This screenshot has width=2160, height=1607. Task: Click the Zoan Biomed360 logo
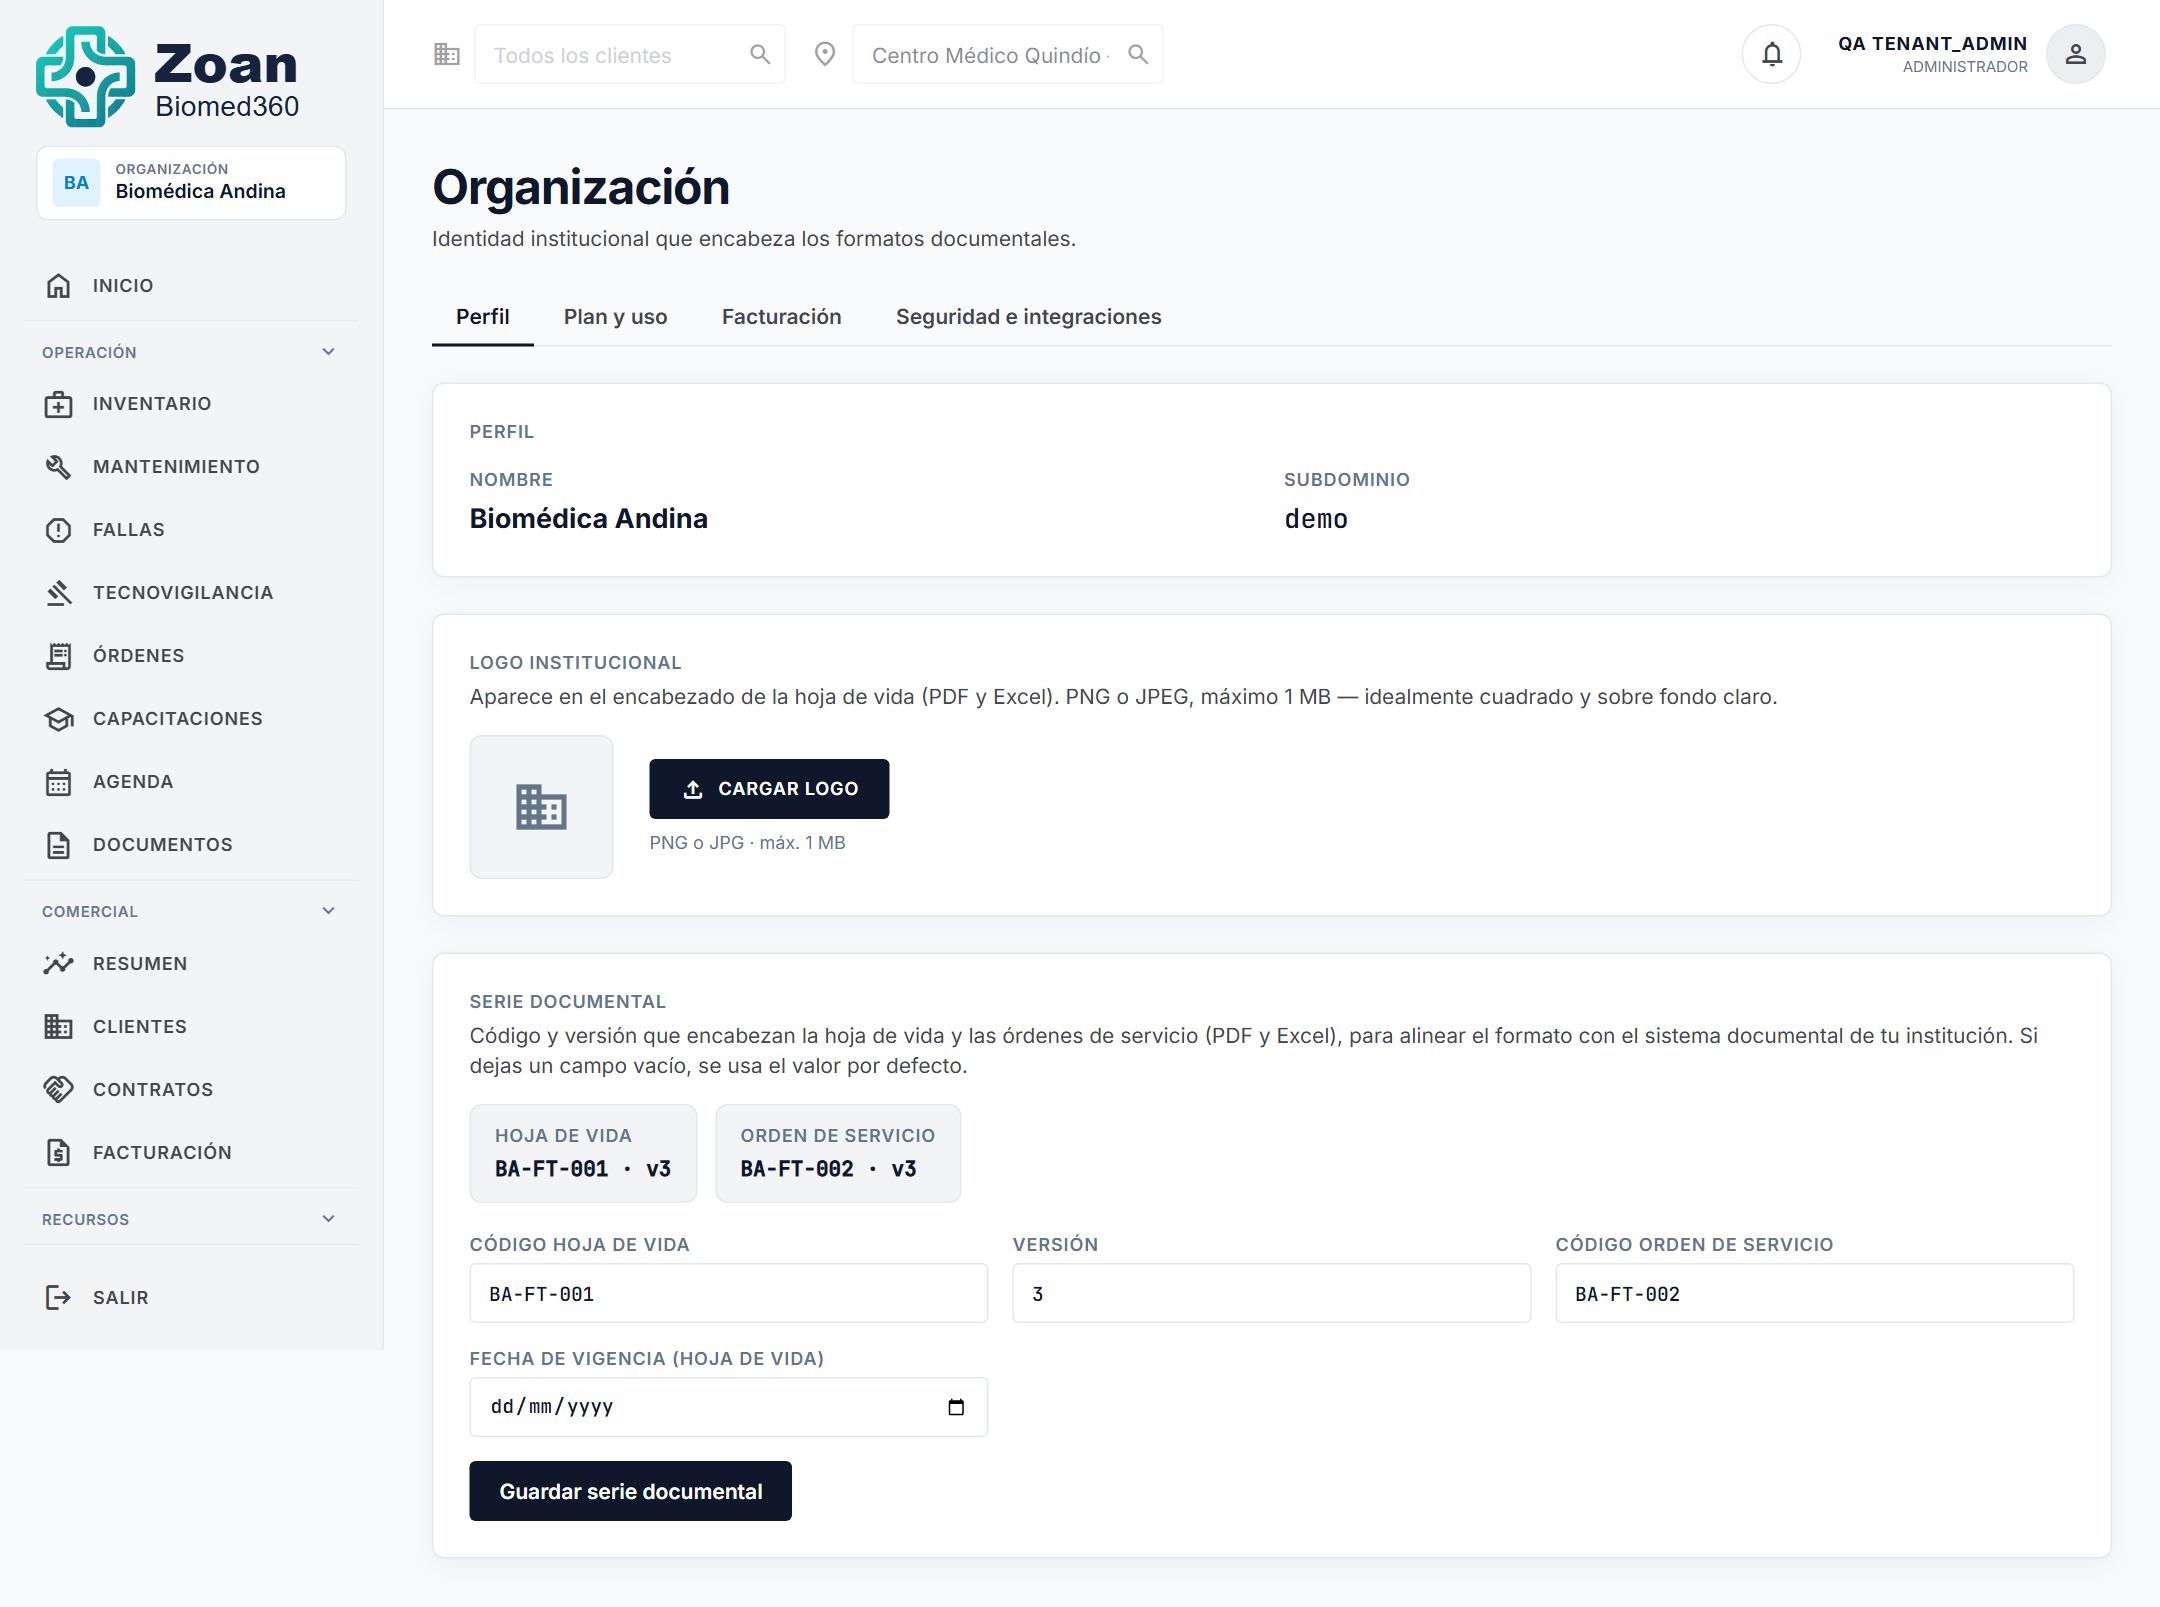(x=168, y=77)
